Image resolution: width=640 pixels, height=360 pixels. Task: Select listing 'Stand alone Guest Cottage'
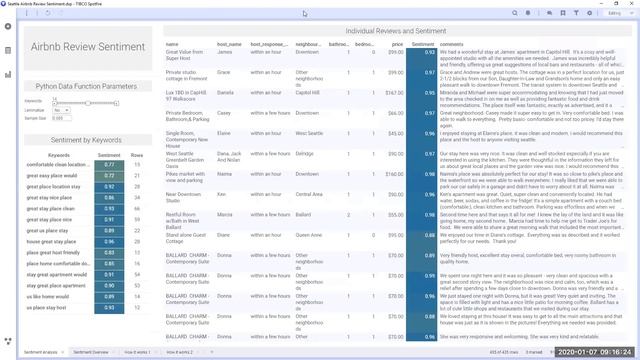click(x=185, y=238)
